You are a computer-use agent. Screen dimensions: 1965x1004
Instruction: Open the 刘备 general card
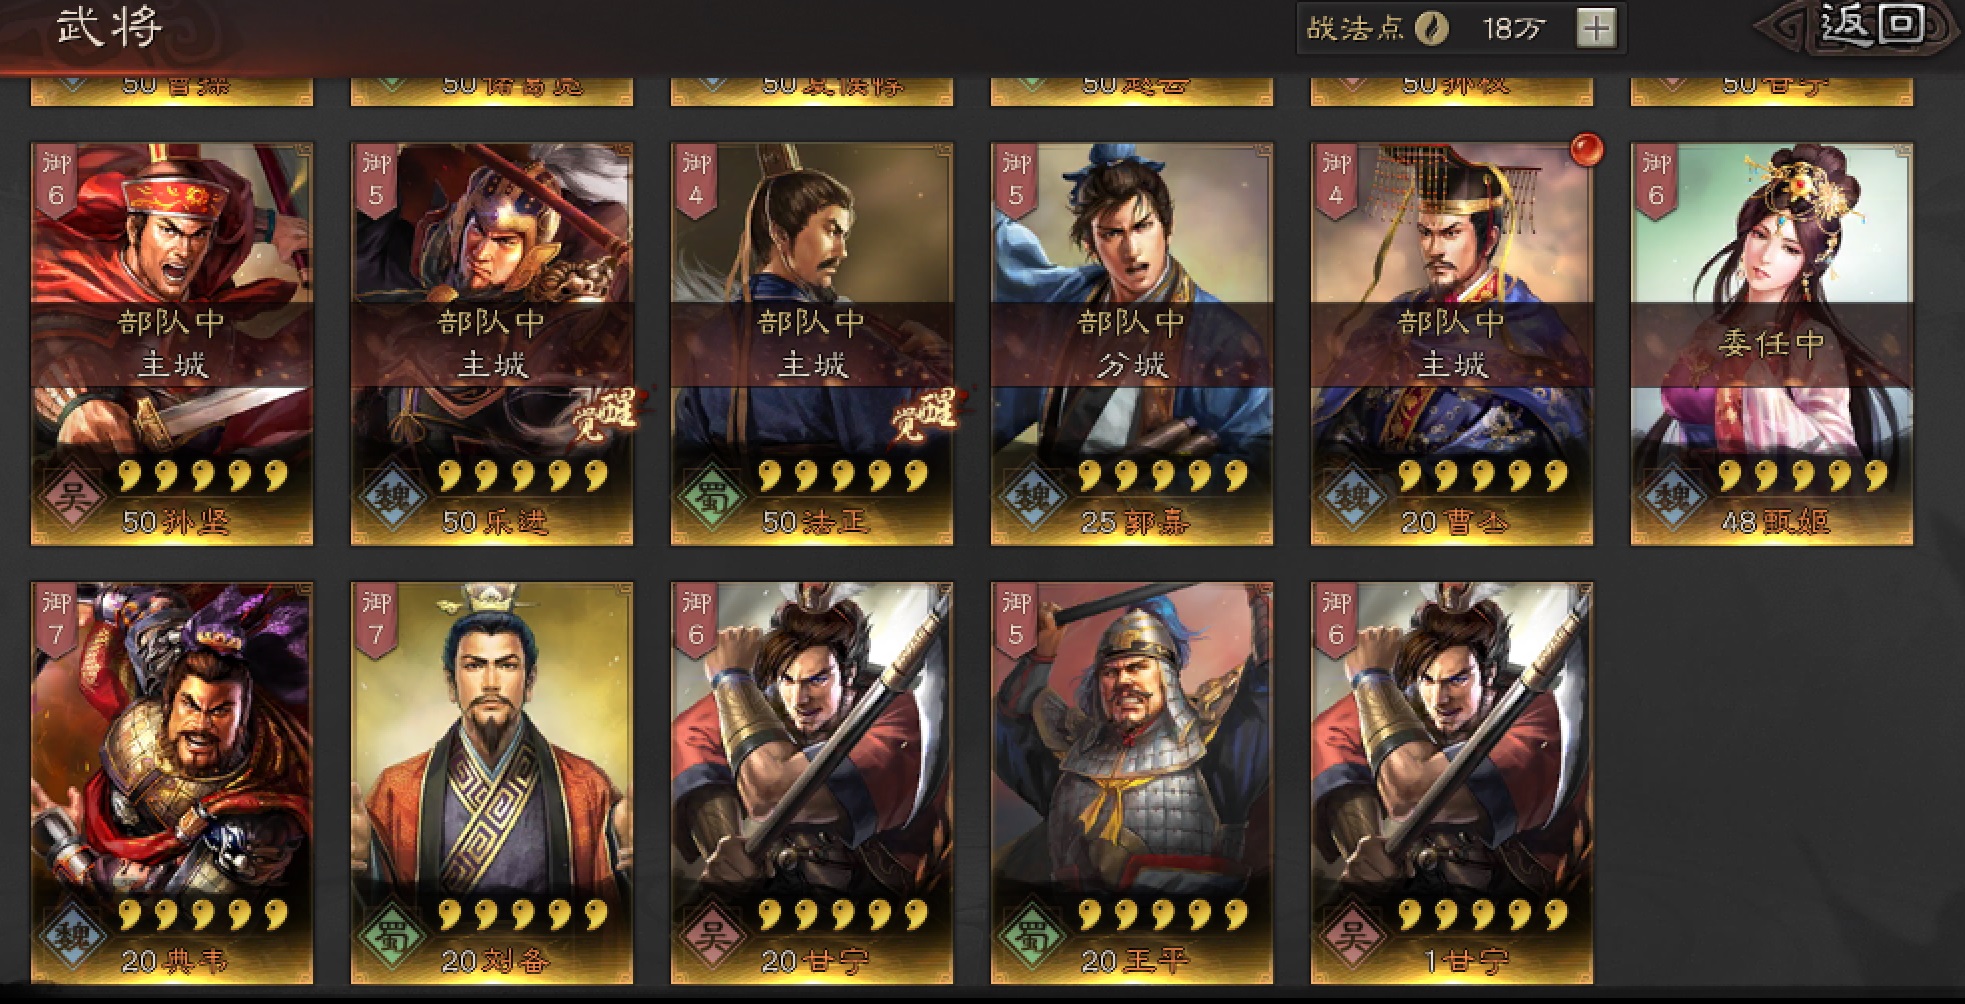492,784
